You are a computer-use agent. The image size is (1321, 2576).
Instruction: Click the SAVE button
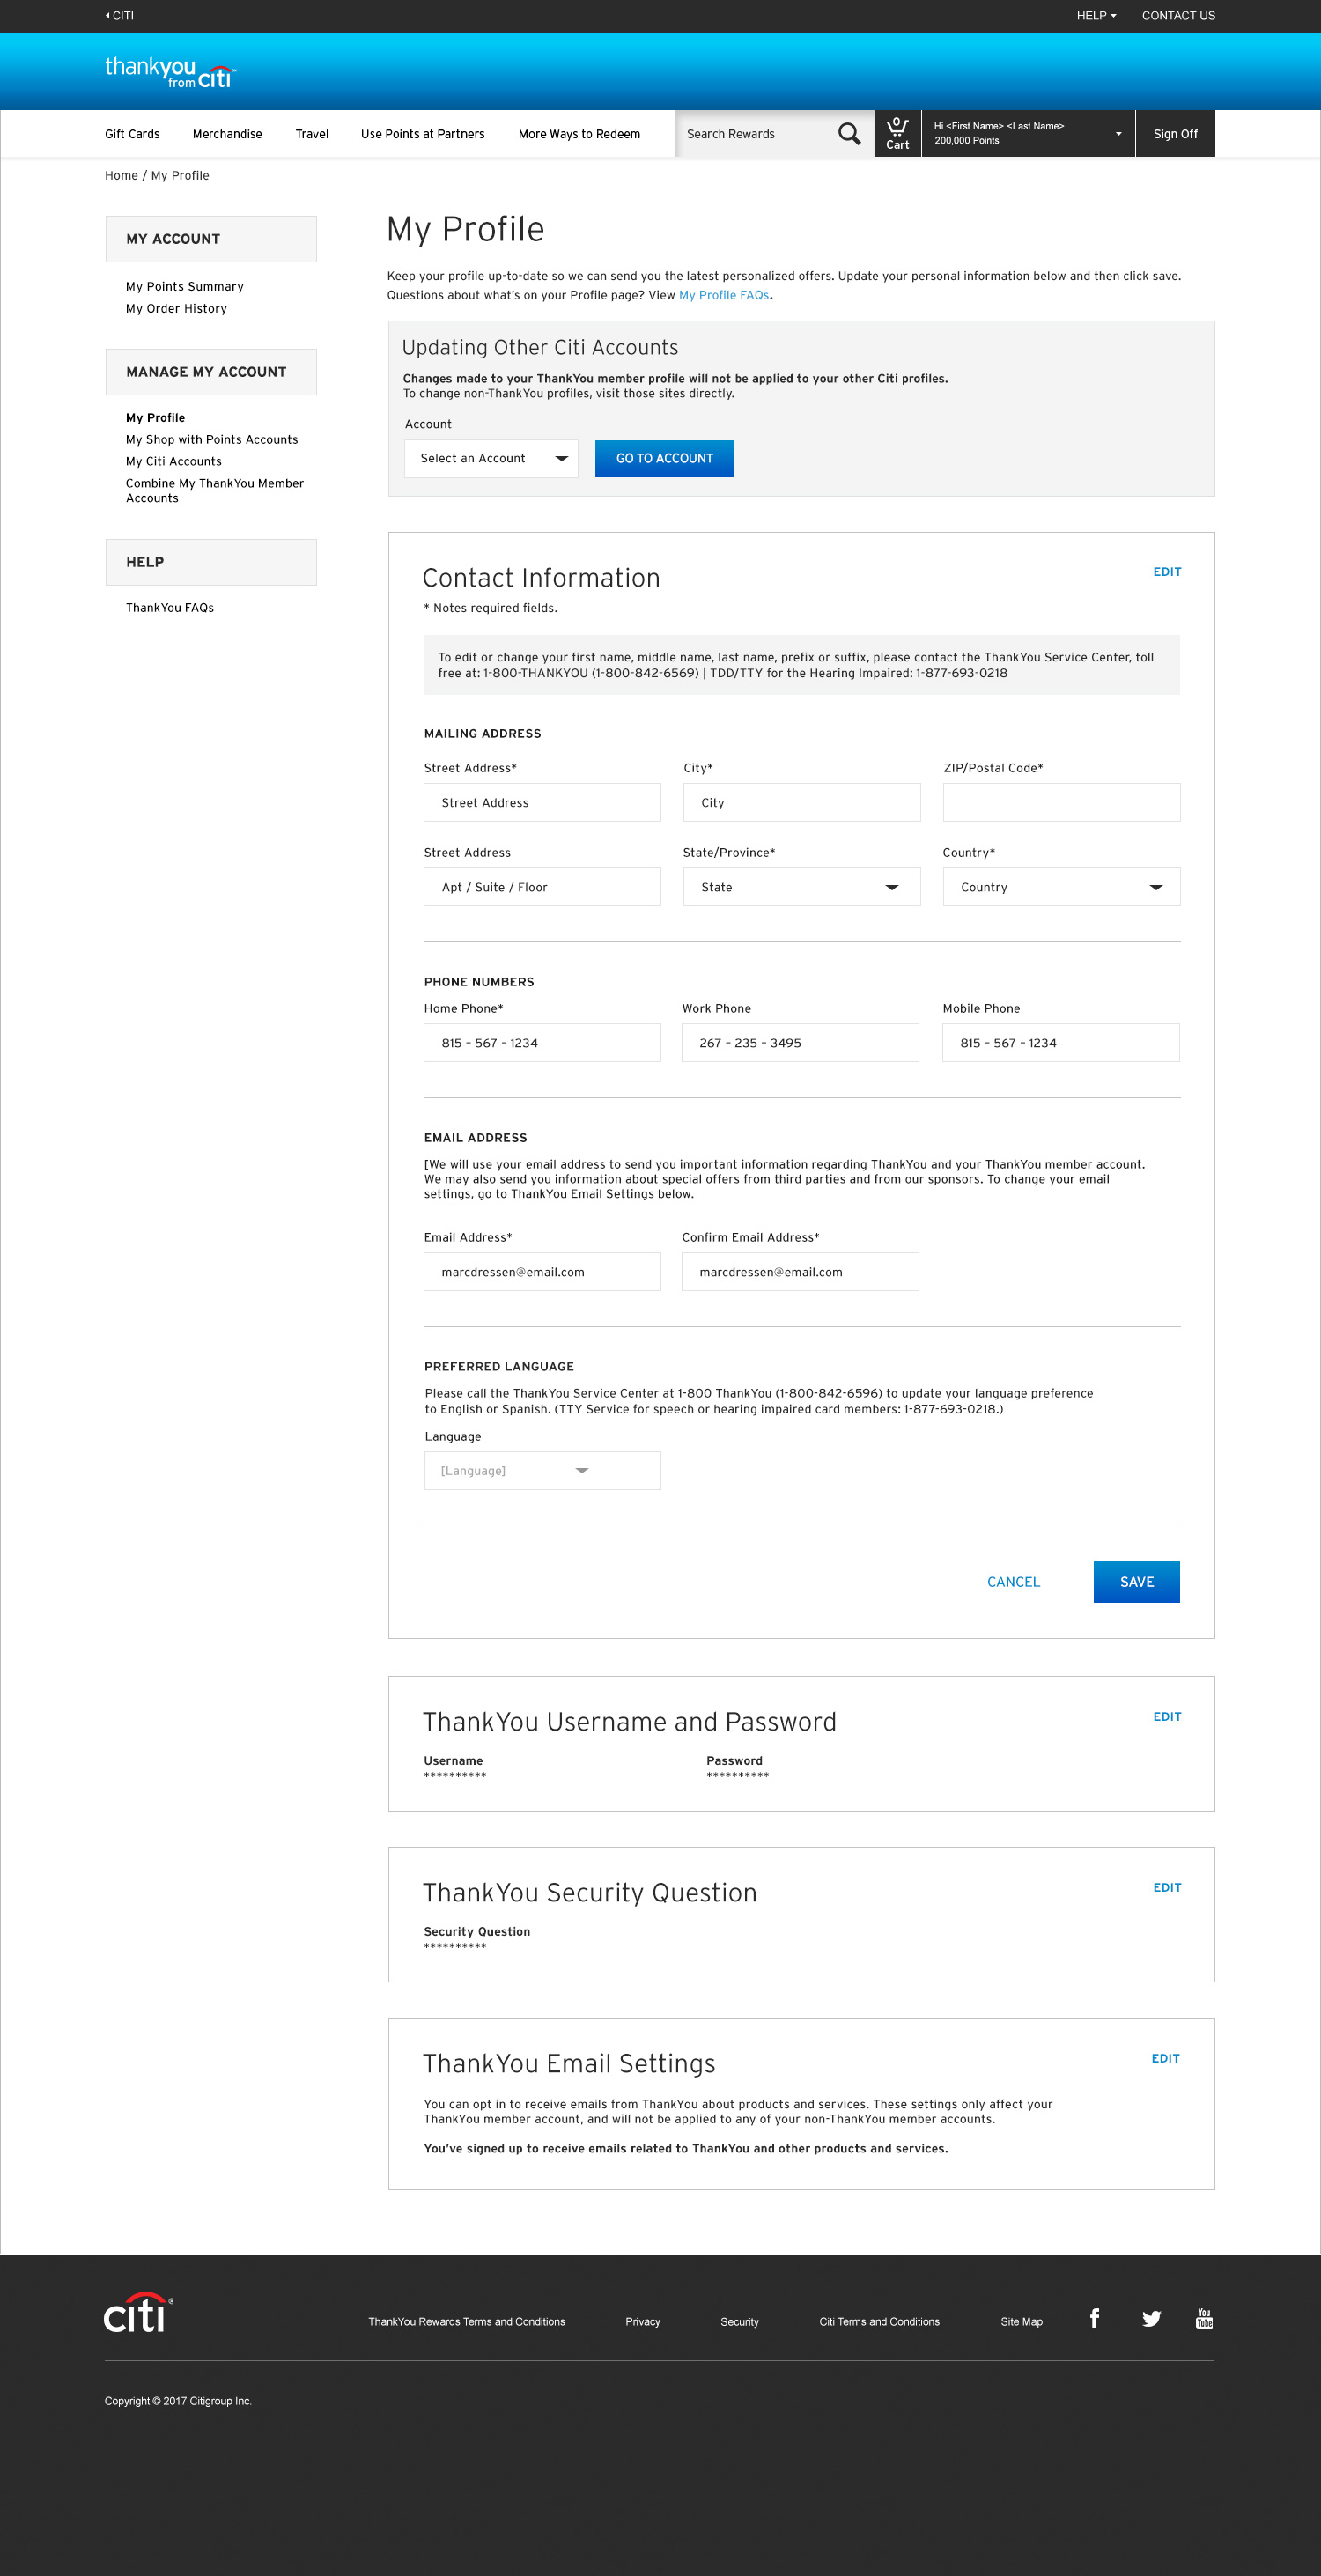pos(1136,1582)
